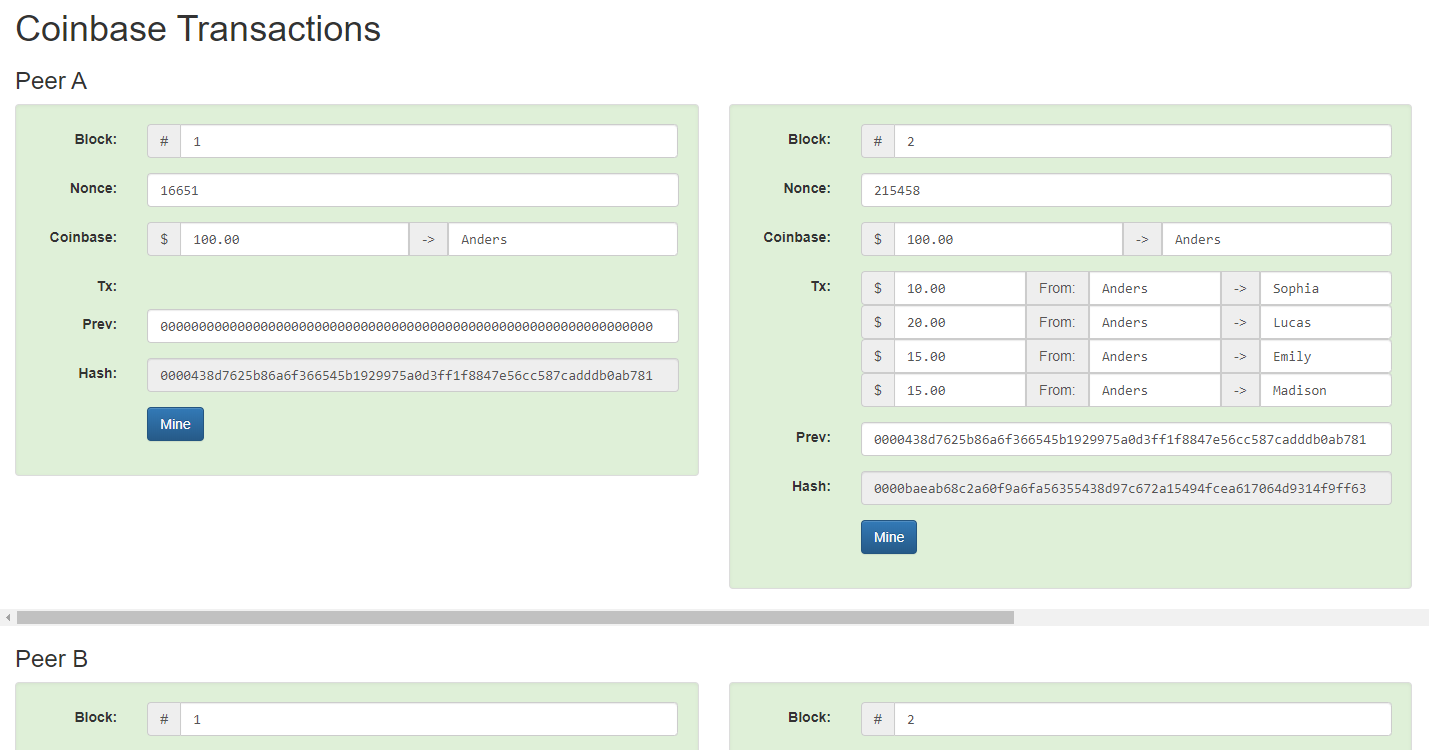Click the "Peer B" heading
The image size is (1429, 750).
click(51, 659)
